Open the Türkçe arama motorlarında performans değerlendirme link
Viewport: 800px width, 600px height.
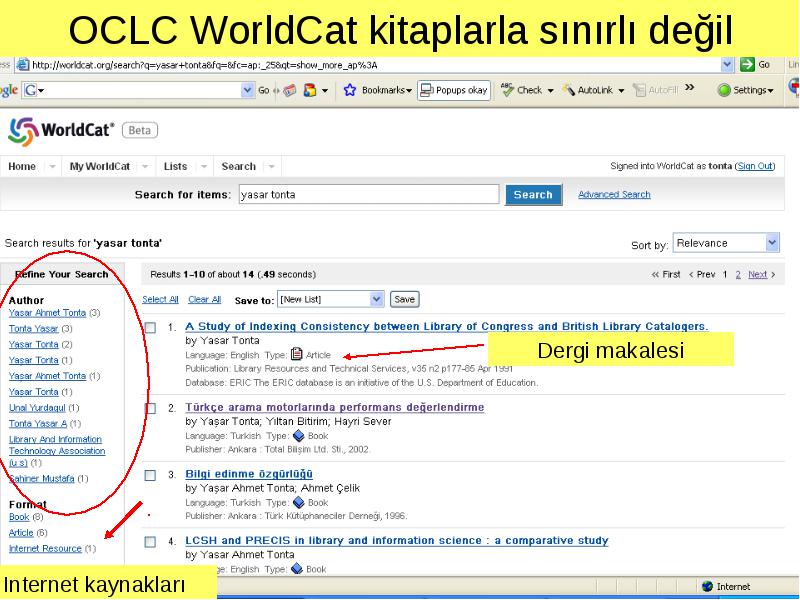pos(335,407)
